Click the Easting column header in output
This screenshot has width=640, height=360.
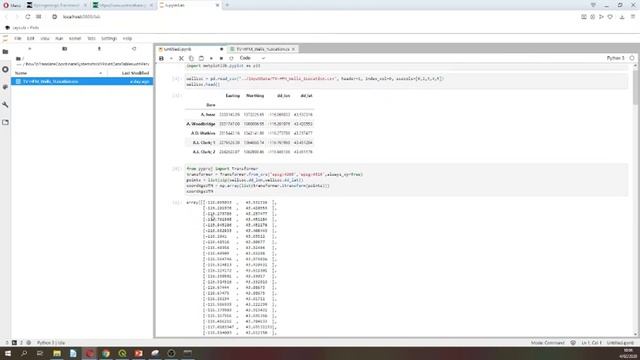pos(233,96)
